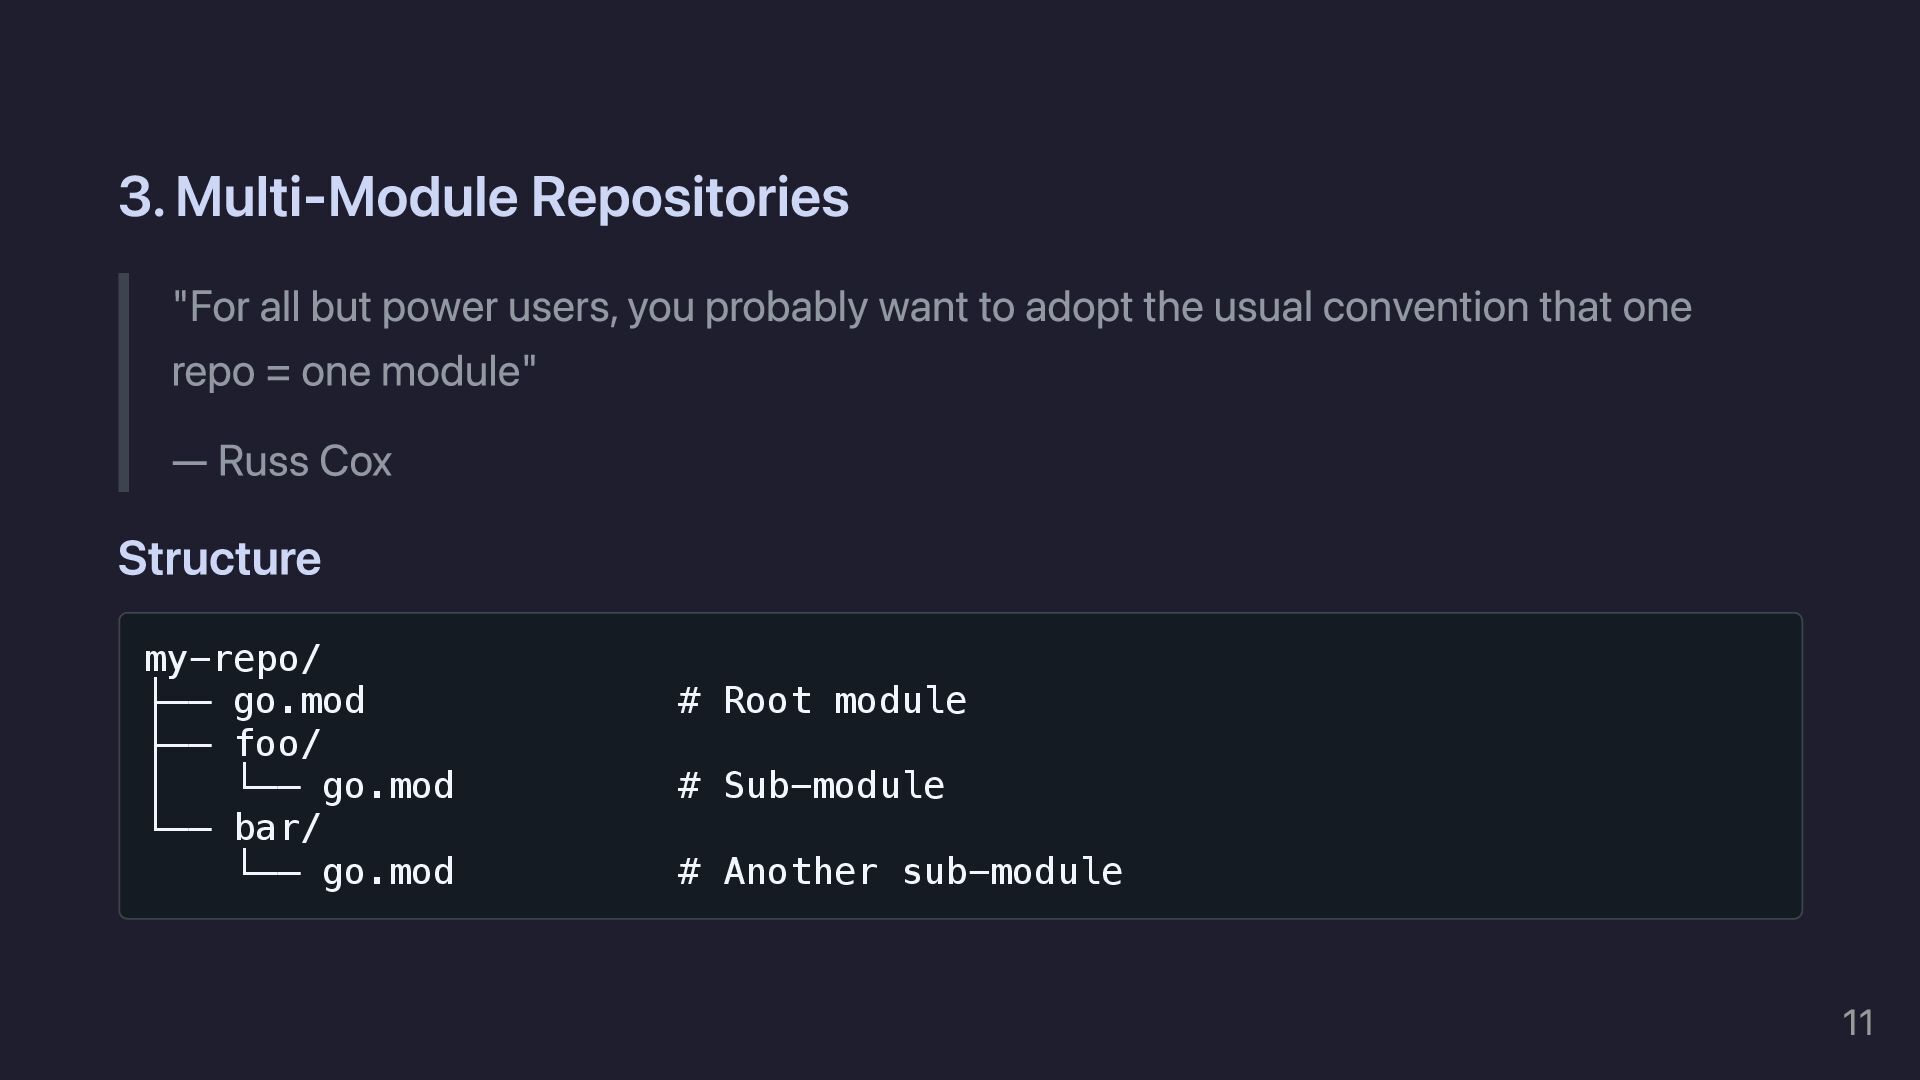Select the foo/ directory entry
1920x1080 pixels.
(x=277, y=744)
